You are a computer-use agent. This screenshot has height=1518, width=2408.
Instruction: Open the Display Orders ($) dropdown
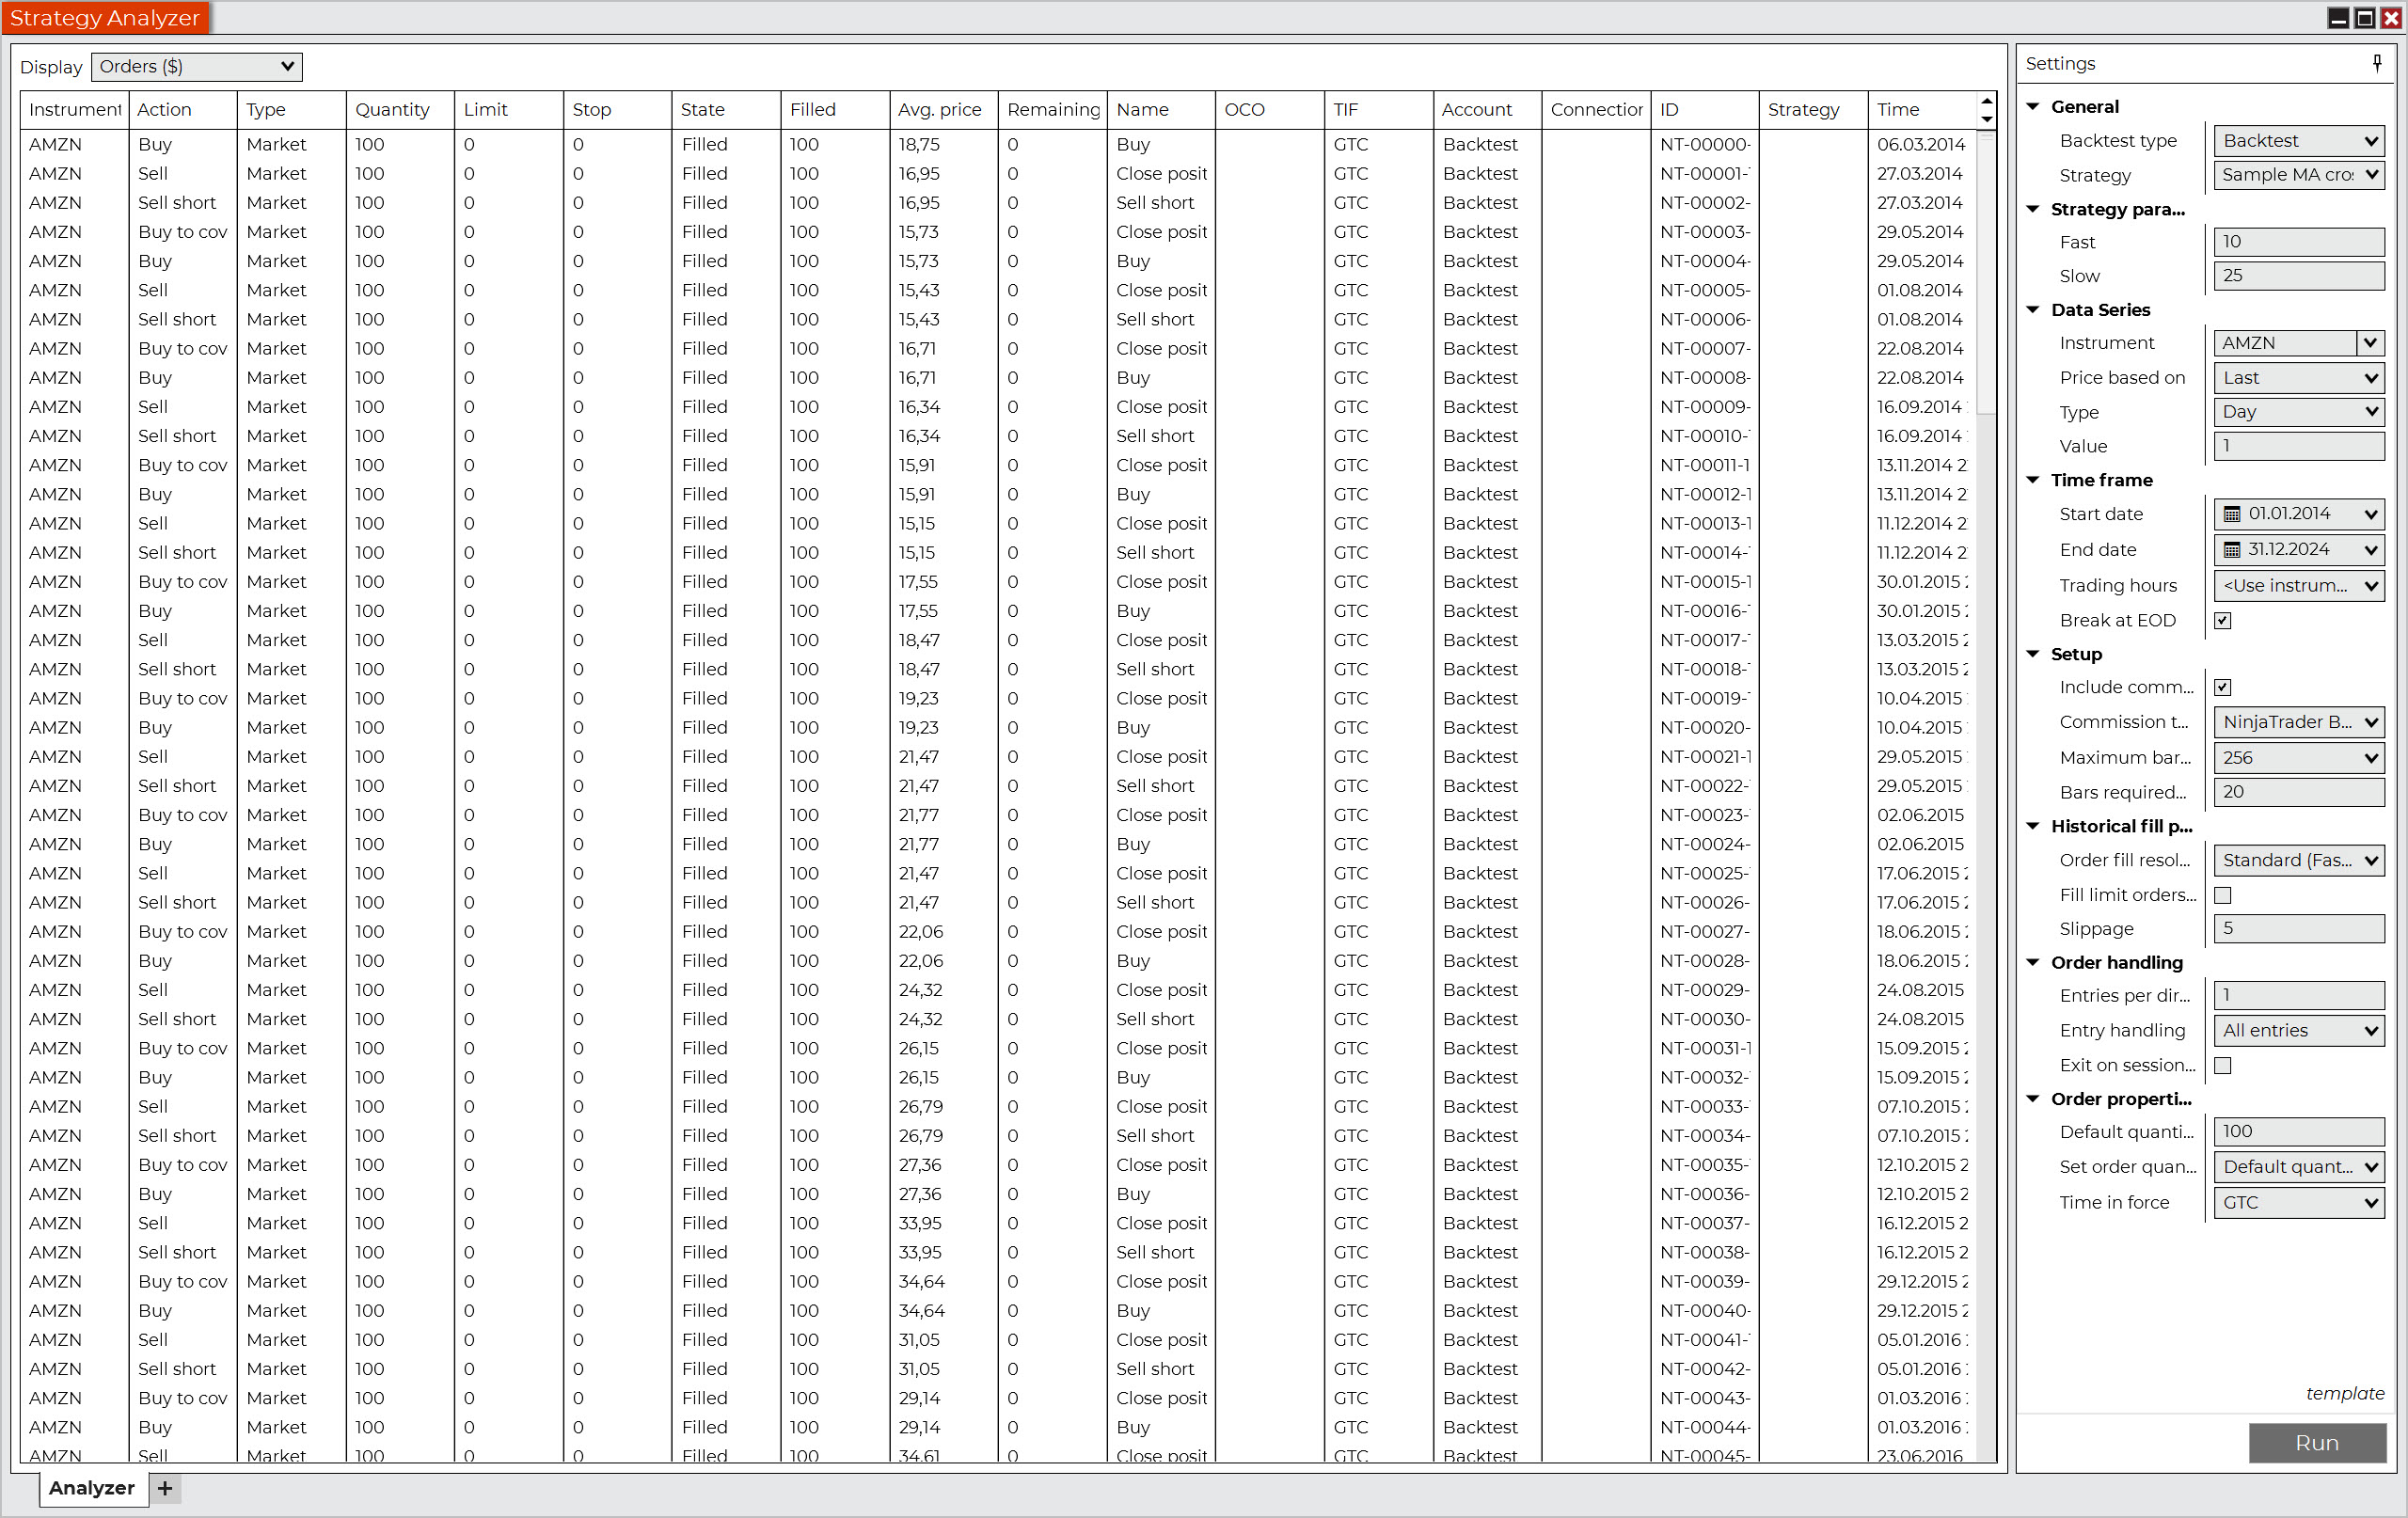point(197,67)
